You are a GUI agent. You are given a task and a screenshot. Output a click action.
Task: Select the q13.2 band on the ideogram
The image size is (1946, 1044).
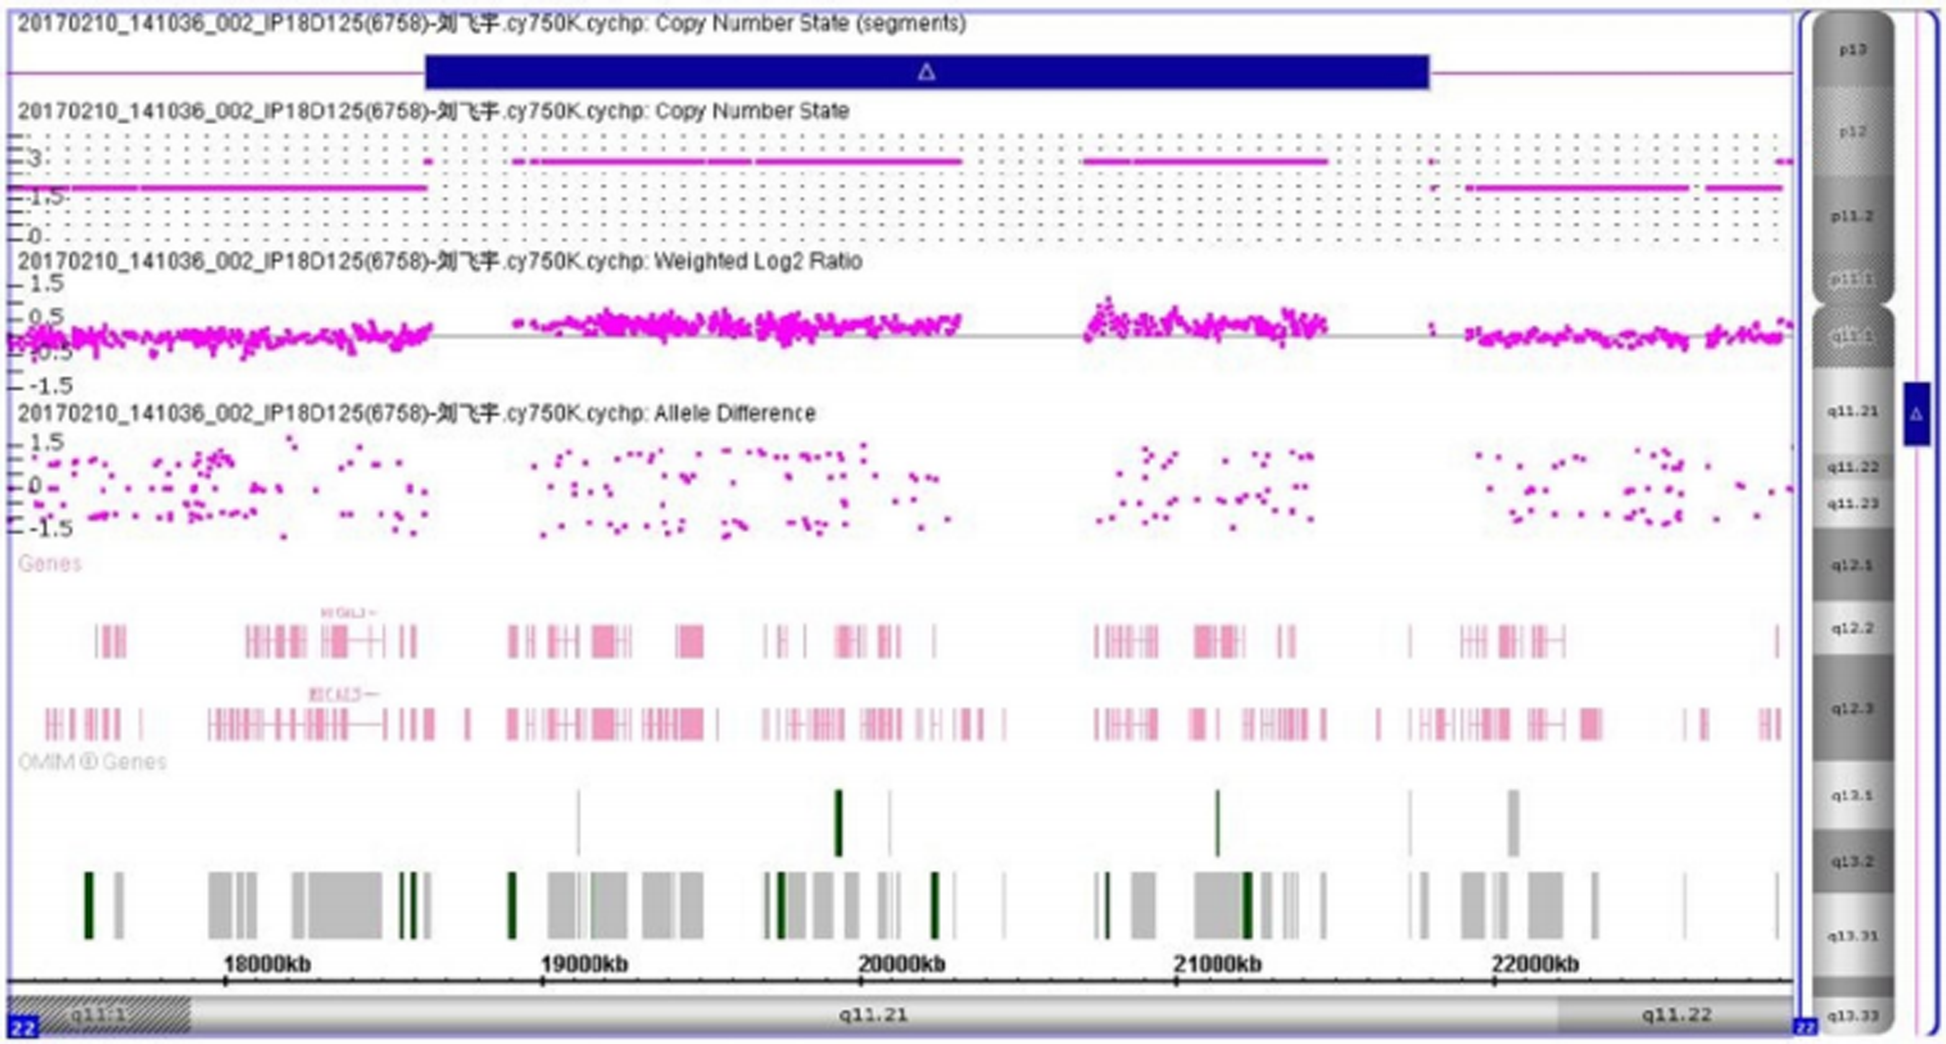[1853, 861]
